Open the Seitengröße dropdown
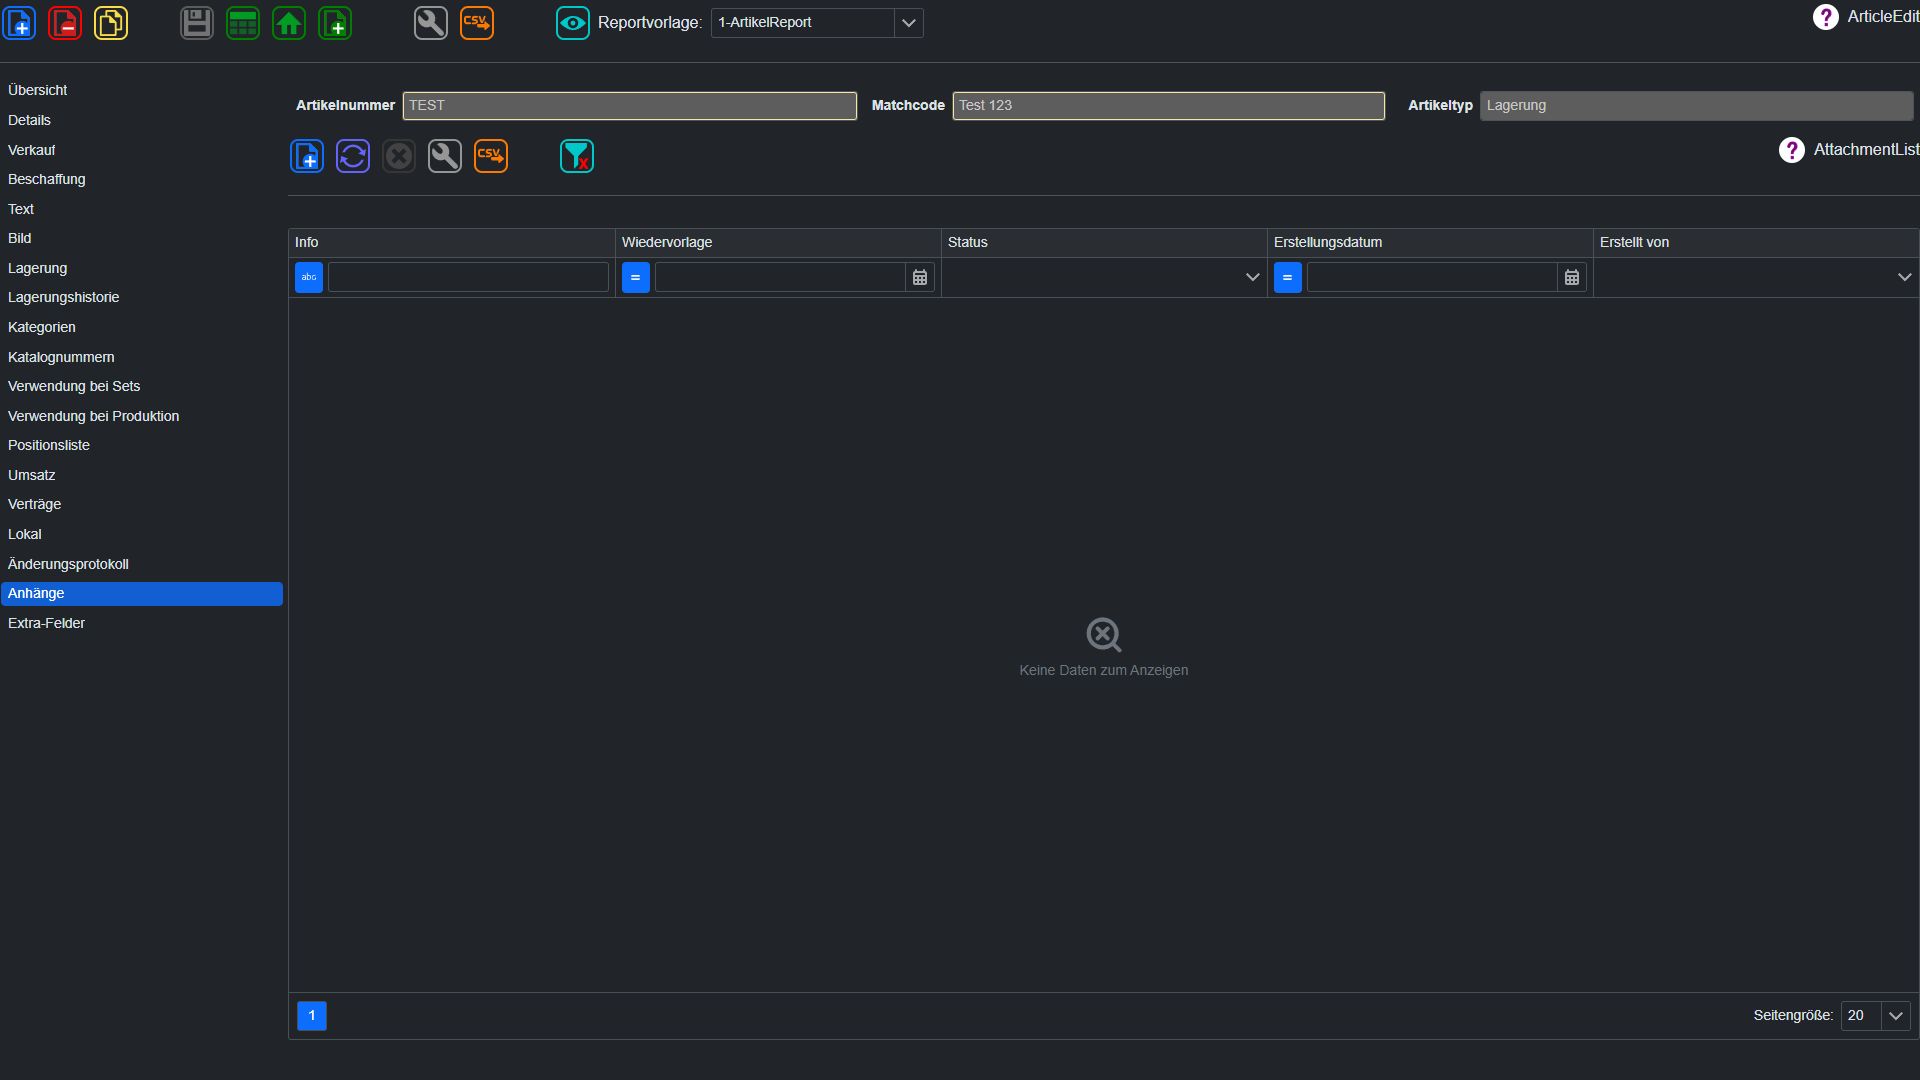Viewport: 1920px width, 1080px height. [1896, 1016]
